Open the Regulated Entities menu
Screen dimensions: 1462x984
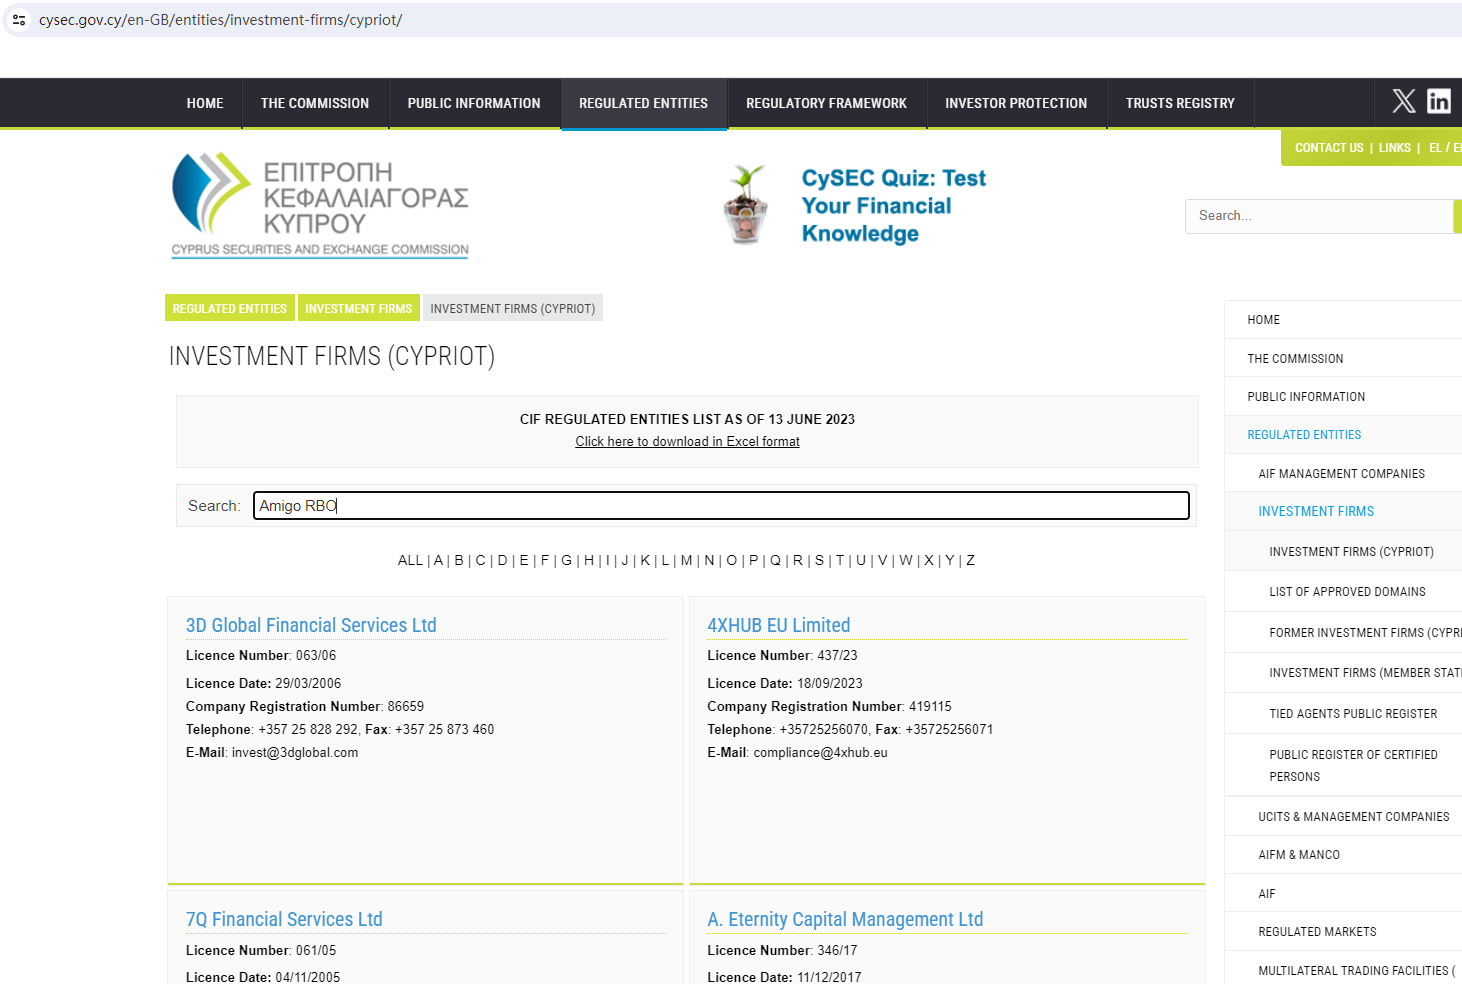tap(643, 103)
